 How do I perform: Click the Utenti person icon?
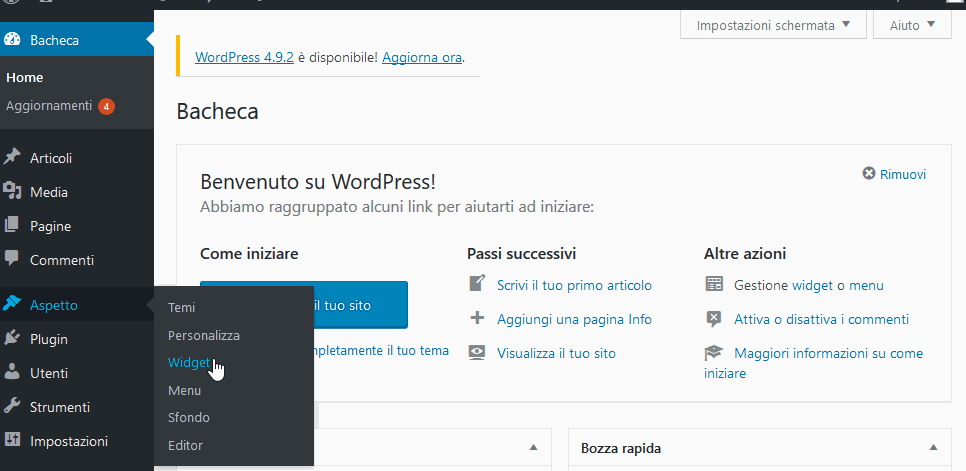tap(11, 372)
